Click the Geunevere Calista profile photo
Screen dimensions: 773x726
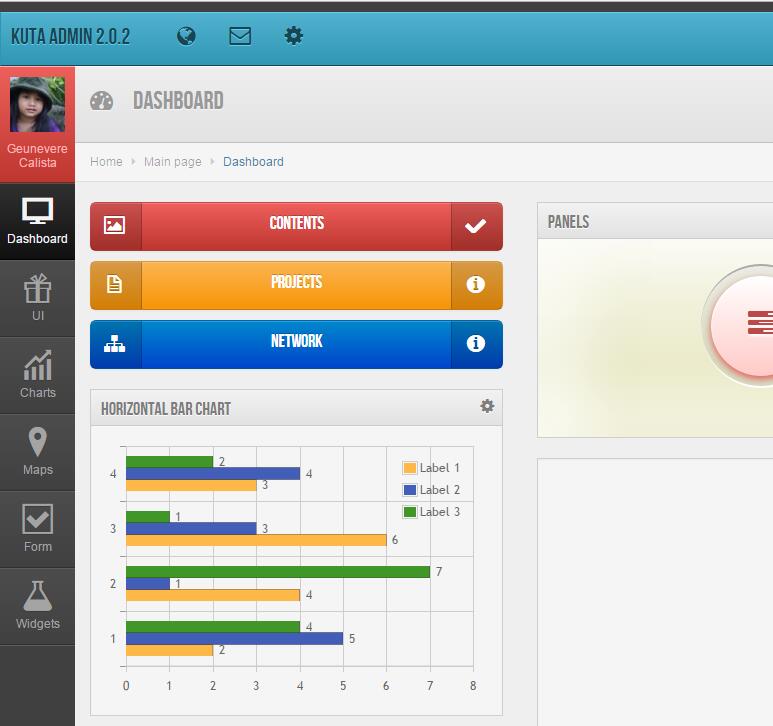(x=37, y=105)
